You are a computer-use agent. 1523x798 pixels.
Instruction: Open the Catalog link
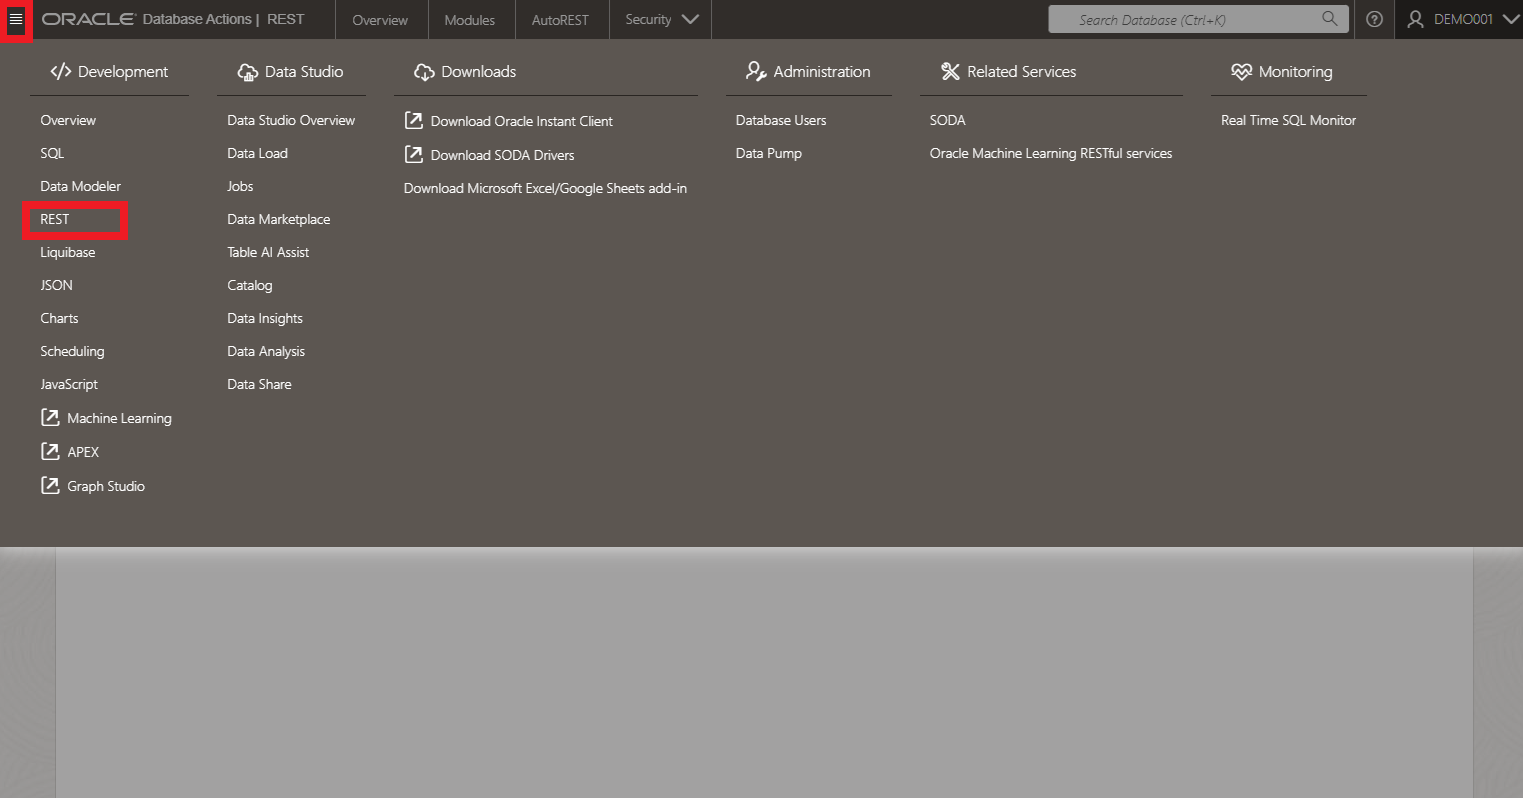coord(249,285)
